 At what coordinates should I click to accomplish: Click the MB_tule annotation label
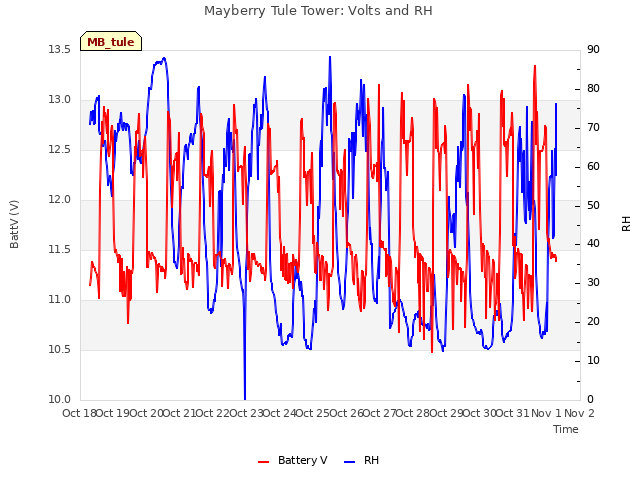(x=111, y=41)
